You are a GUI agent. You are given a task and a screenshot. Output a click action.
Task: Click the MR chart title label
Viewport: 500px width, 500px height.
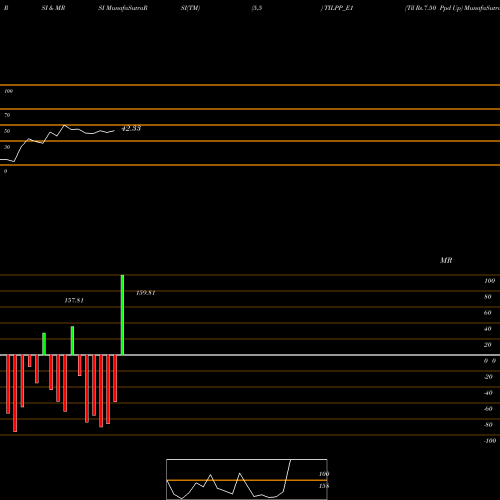click(446, 260)
